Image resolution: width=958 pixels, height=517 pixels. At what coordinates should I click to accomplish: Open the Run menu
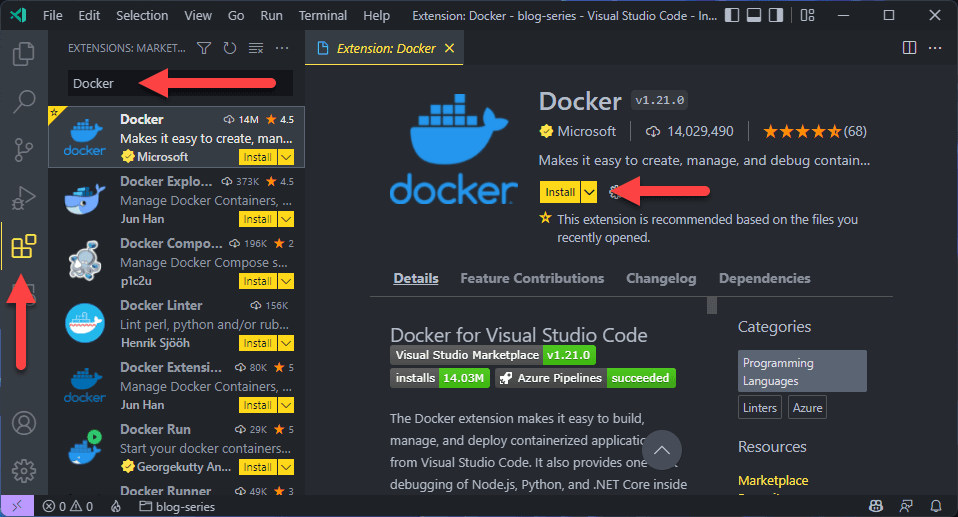(271, 15)
